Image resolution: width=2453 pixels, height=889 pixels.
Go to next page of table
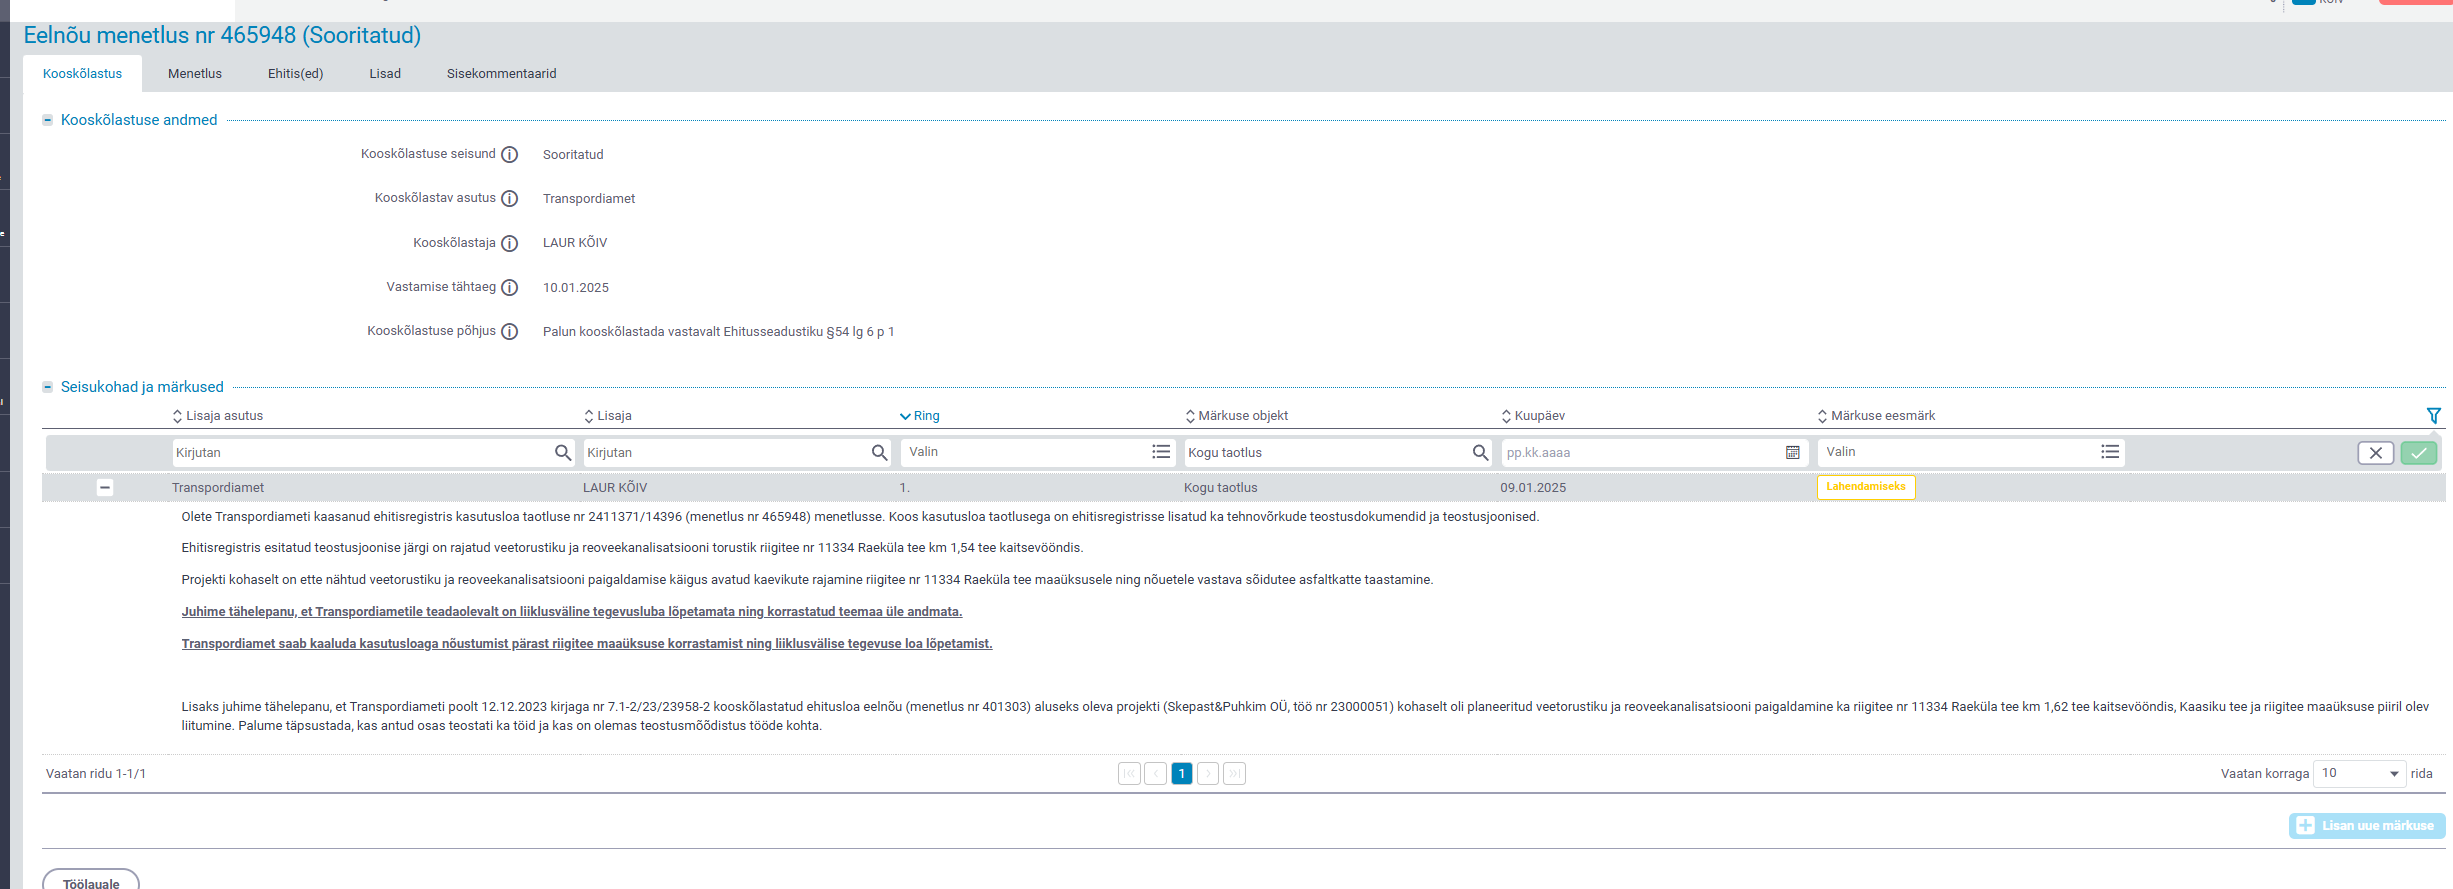pyautogui.click(x=1208, y=773)
